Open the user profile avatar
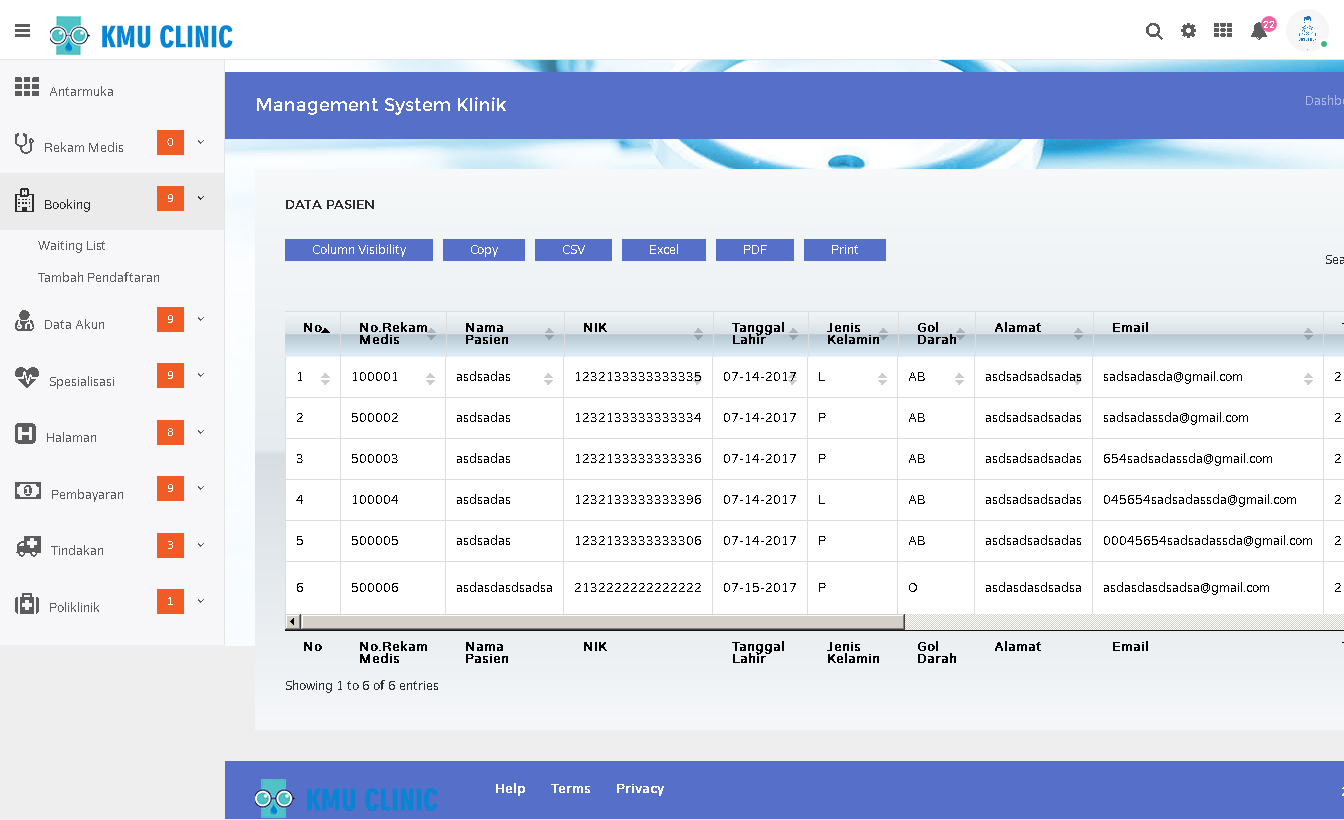This screenshot has width=1344, height=820. 1306,31
